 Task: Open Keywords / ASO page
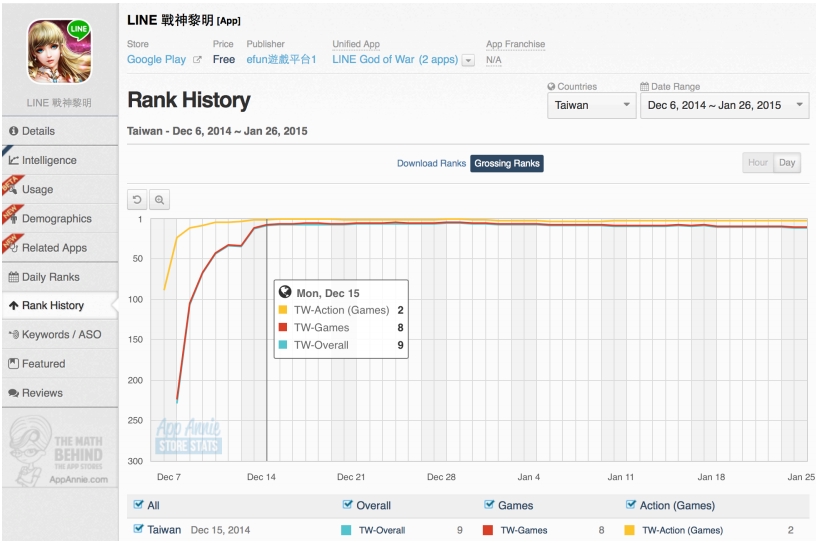pos(60,335)
